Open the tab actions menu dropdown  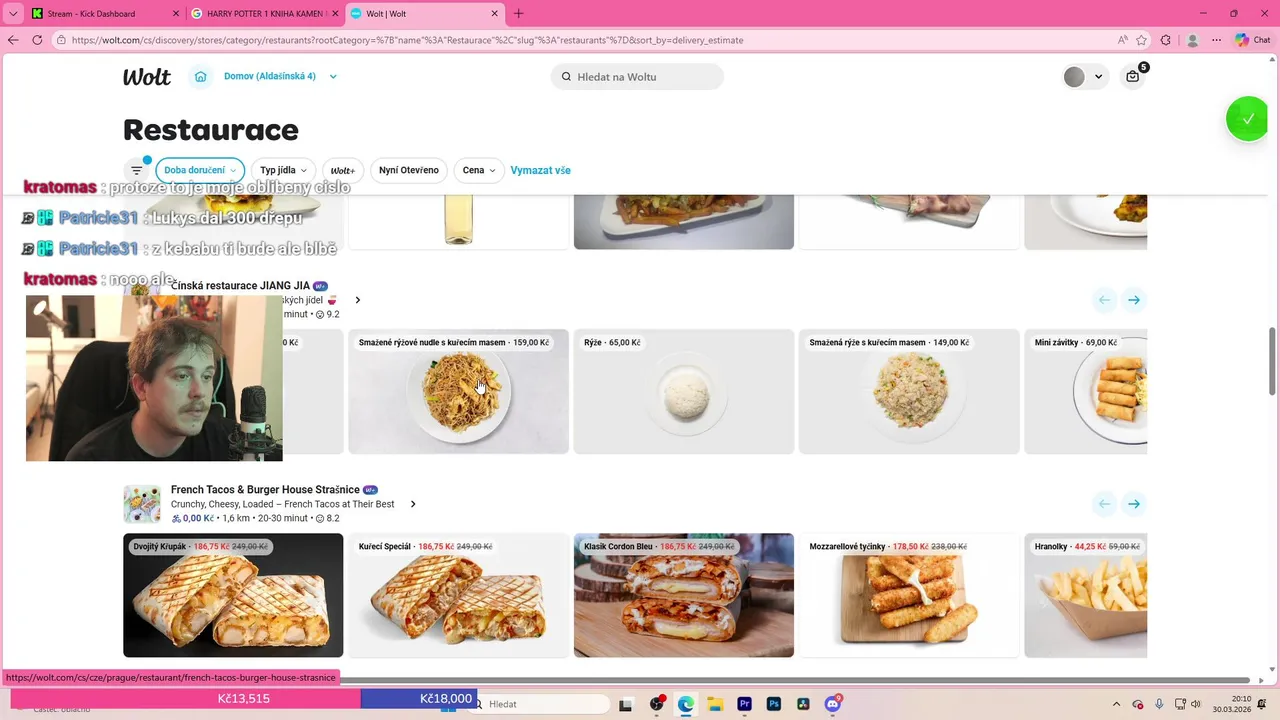point(12,14)
